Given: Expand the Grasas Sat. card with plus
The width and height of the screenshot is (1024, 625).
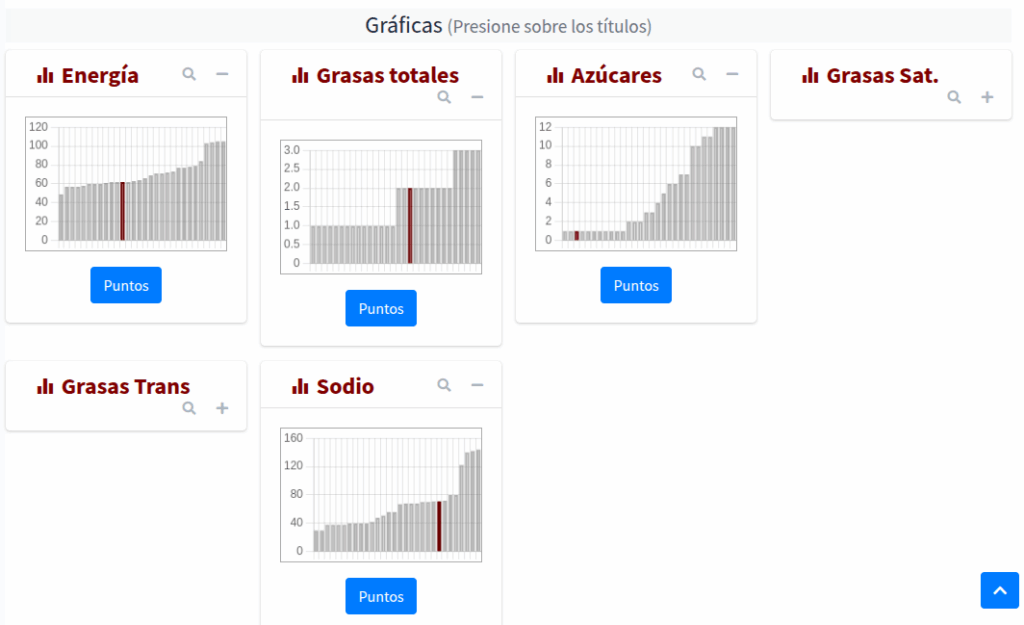Looking at the screenshot, I should click(x=987, y=97).
